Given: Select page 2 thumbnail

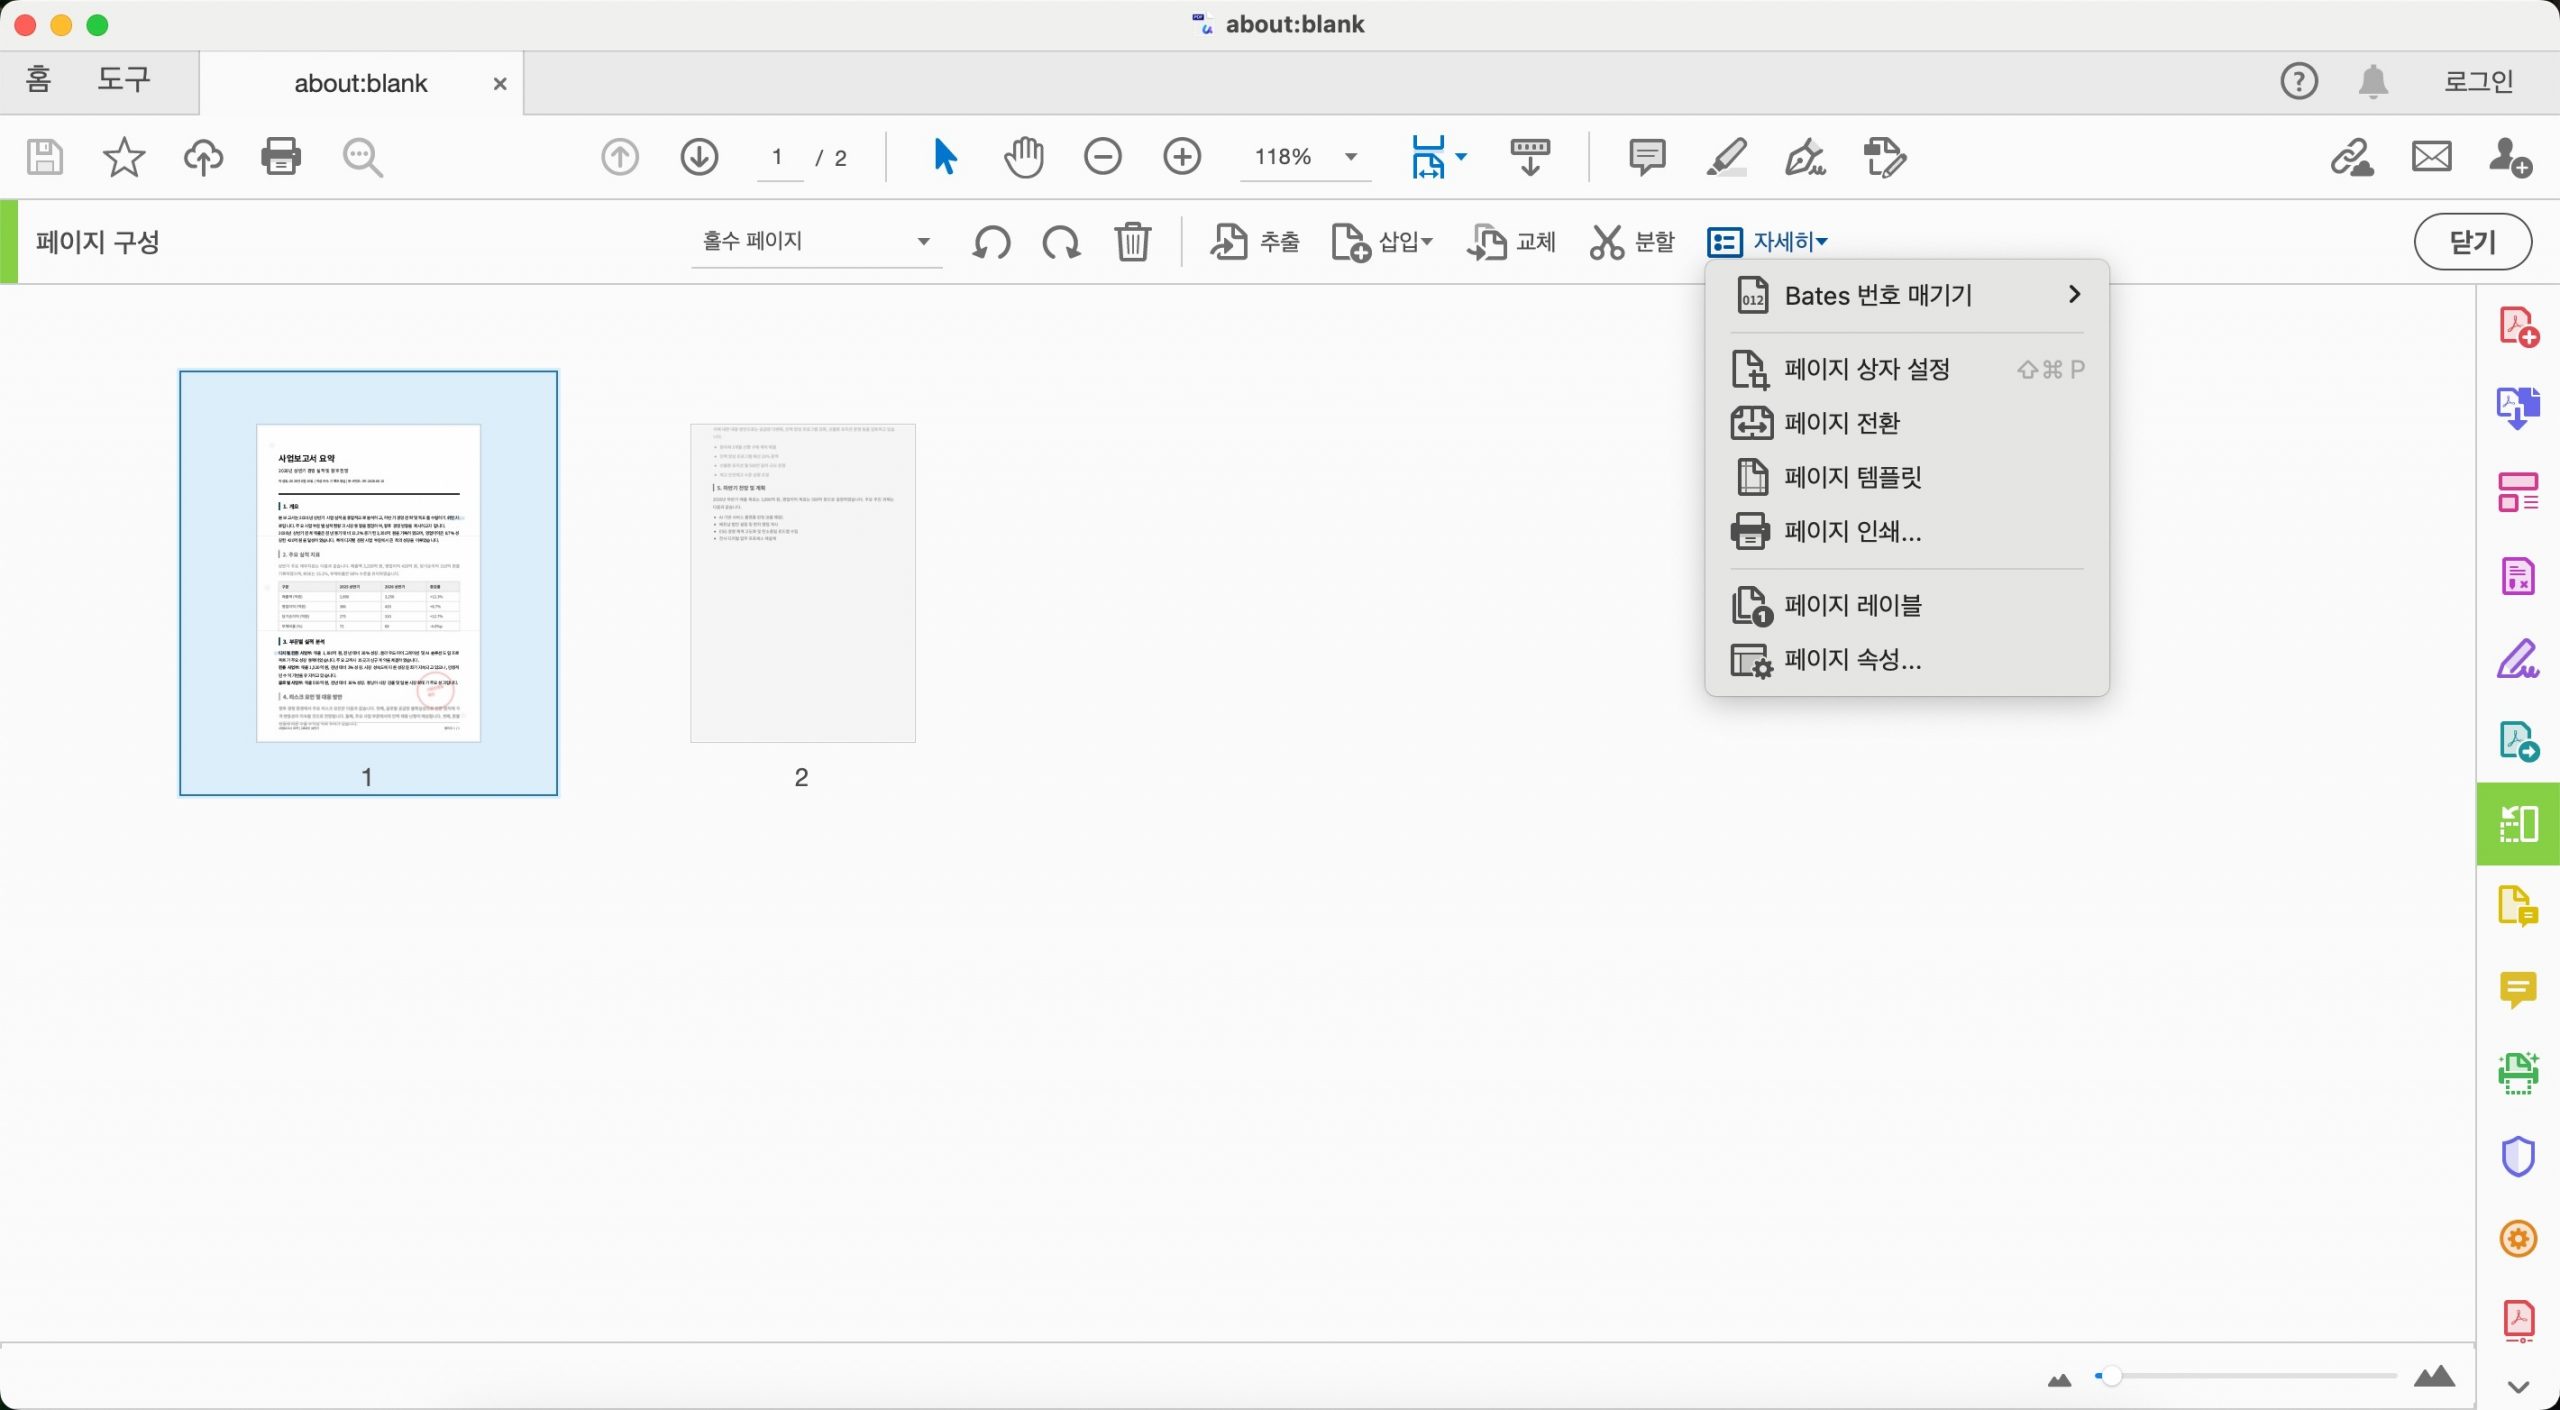Looking at the screenshot, I should point(802,583).
